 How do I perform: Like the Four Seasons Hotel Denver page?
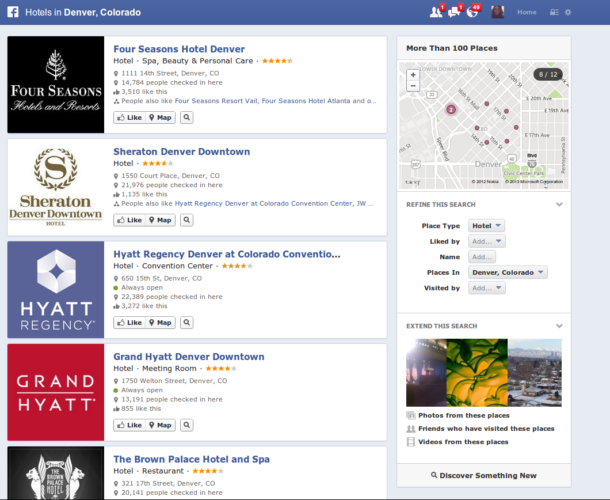(129, 117)
